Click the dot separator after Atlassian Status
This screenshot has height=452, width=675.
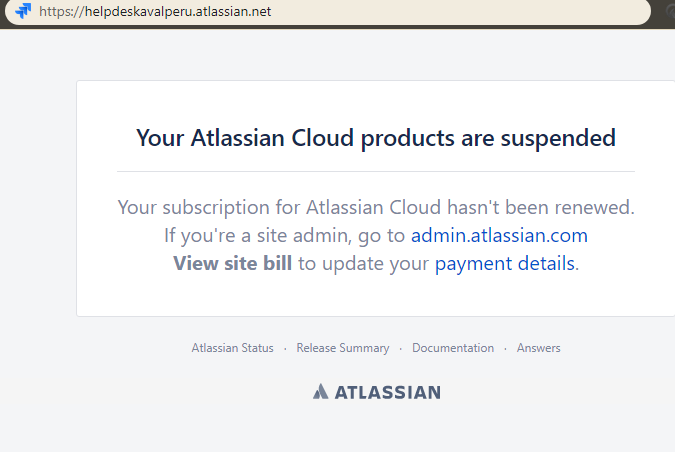pyautogui.click(x=285, y=349)
